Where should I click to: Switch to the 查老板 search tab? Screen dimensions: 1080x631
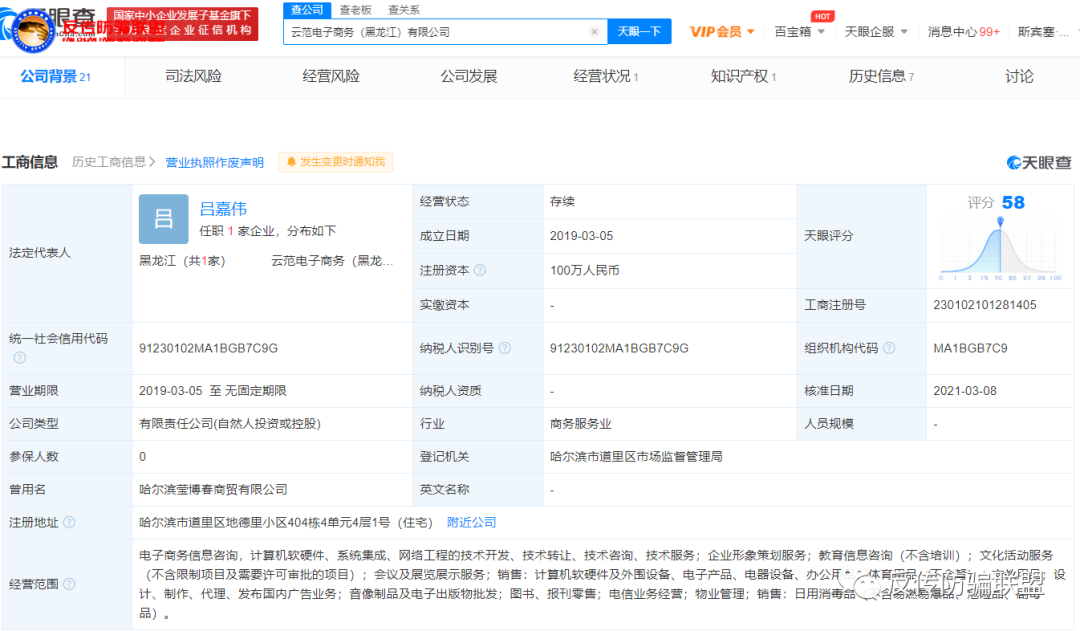pos(357,8)
